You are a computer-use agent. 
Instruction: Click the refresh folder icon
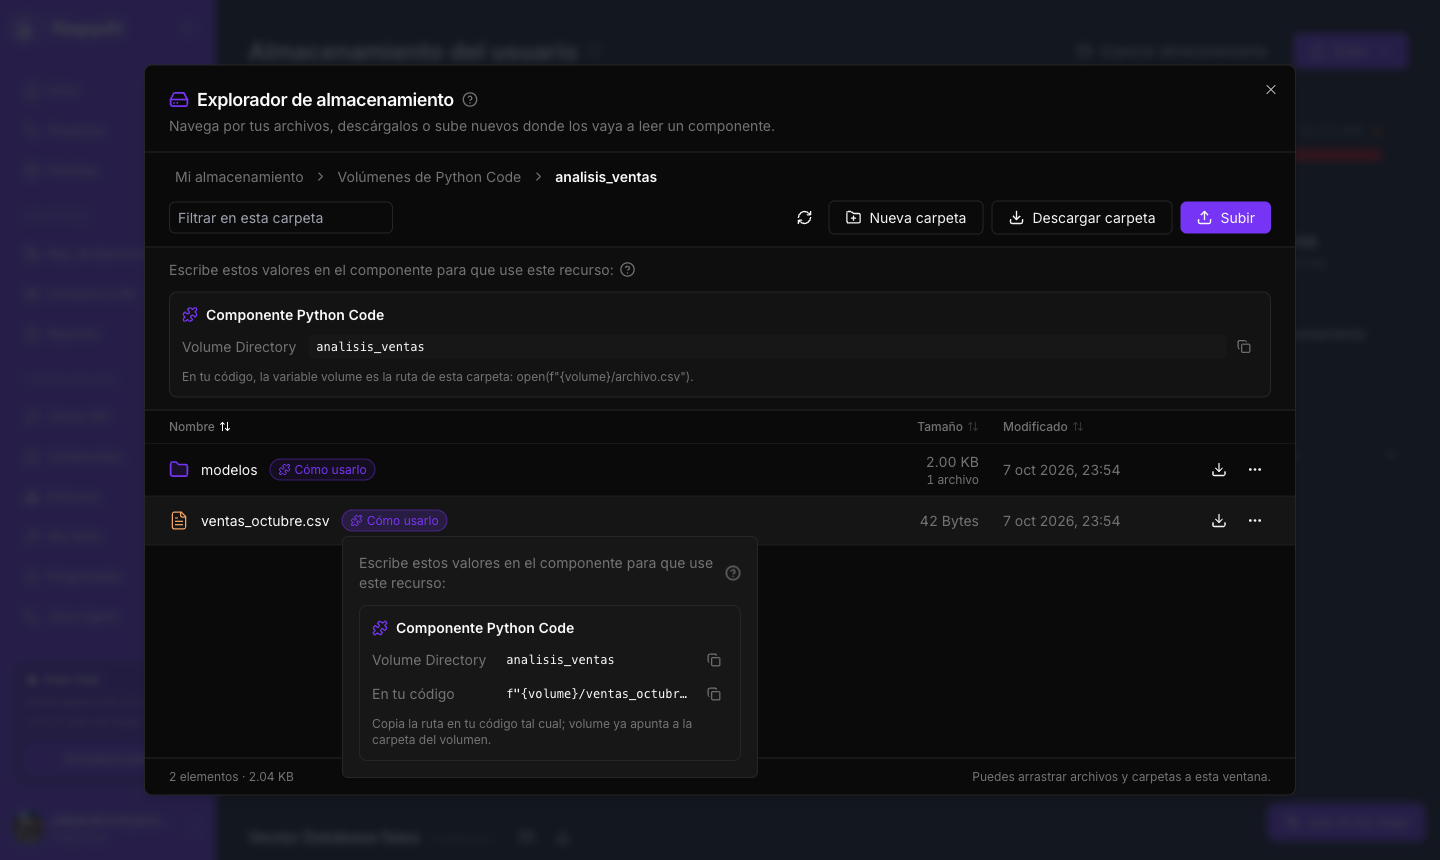coord(804,218)
